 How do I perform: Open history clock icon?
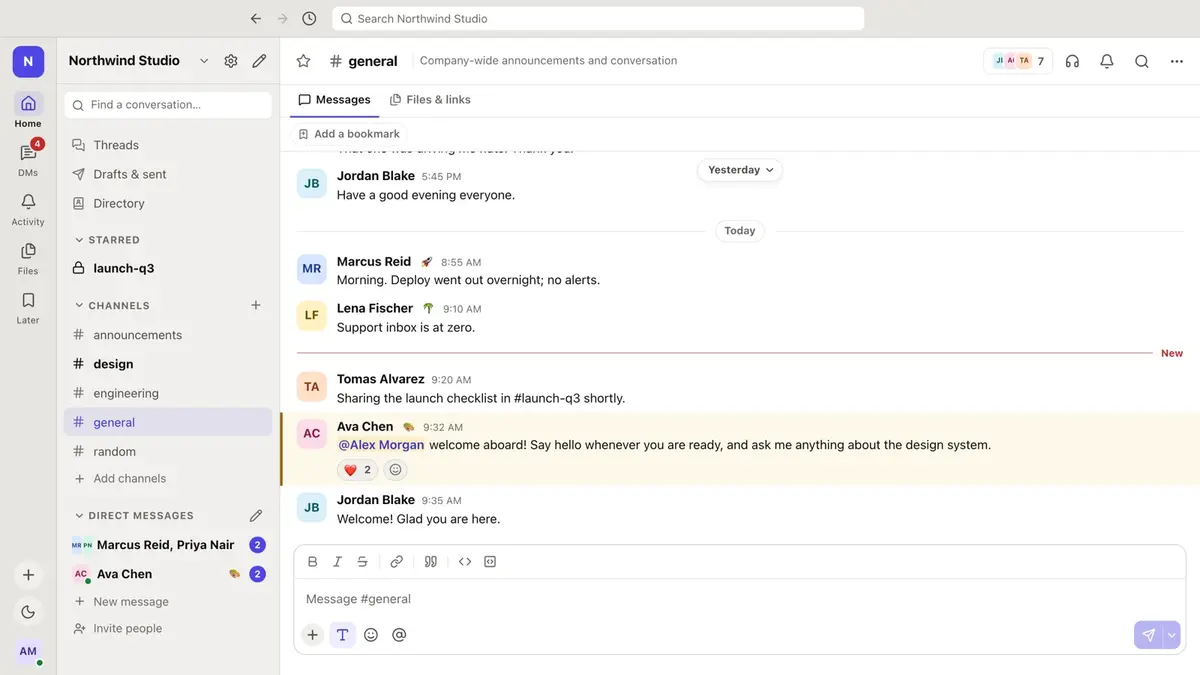click(x=310, y=18)
